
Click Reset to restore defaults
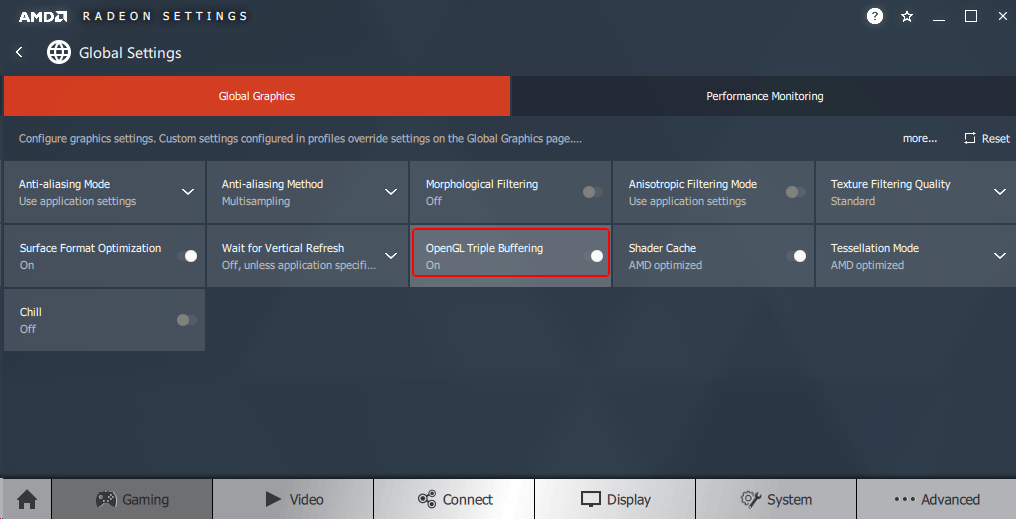tap(986, 138)
